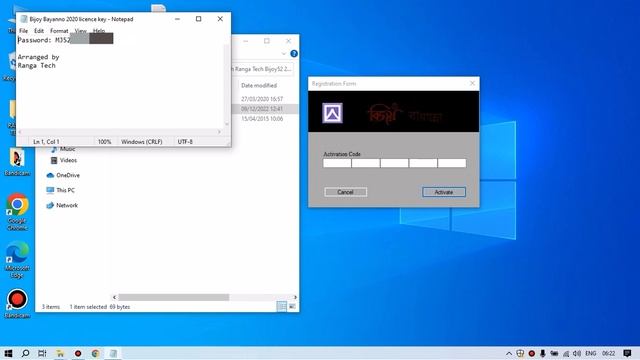640x360 pixels.
Task: Open Windows Start menu
Action: click(8, 353)
